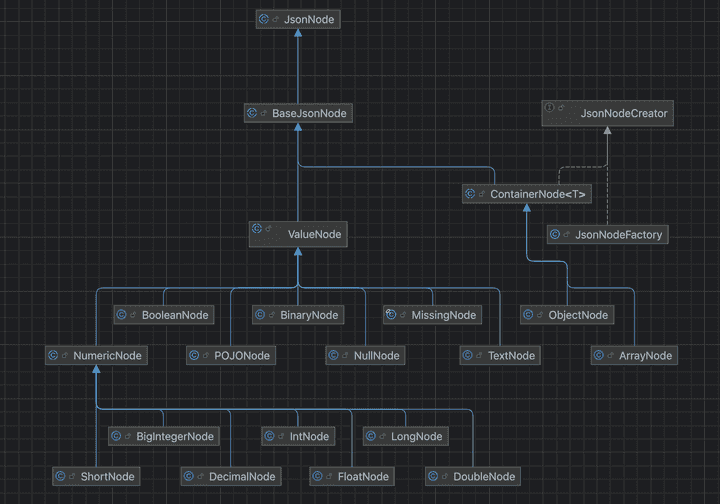Click the visibility lock icon on ObjectNode
Viewport: 720px width, 504px height.
(x=540, y=315)
